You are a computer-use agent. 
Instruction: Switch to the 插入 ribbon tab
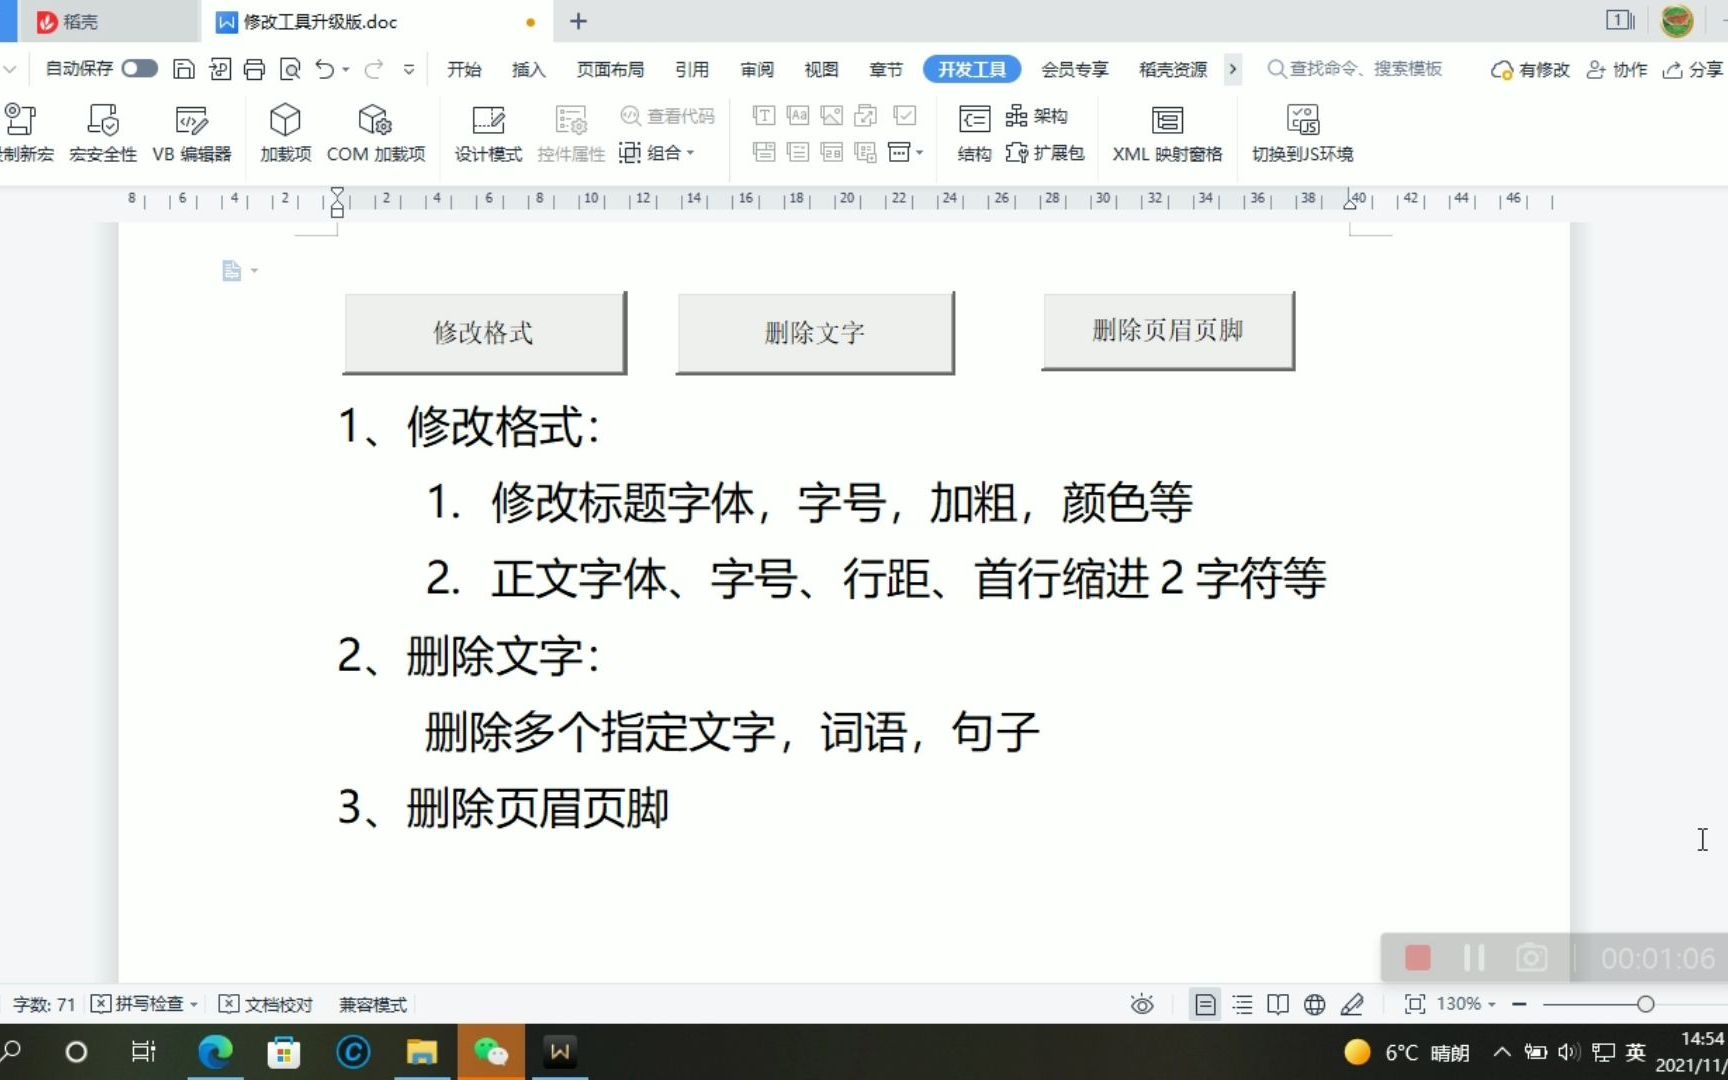pyautogui.click(x=528, y=69)
